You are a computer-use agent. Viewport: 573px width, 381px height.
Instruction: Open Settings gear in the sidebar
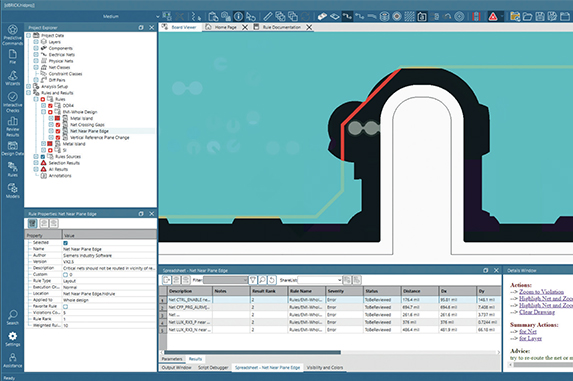pos(12,339)
